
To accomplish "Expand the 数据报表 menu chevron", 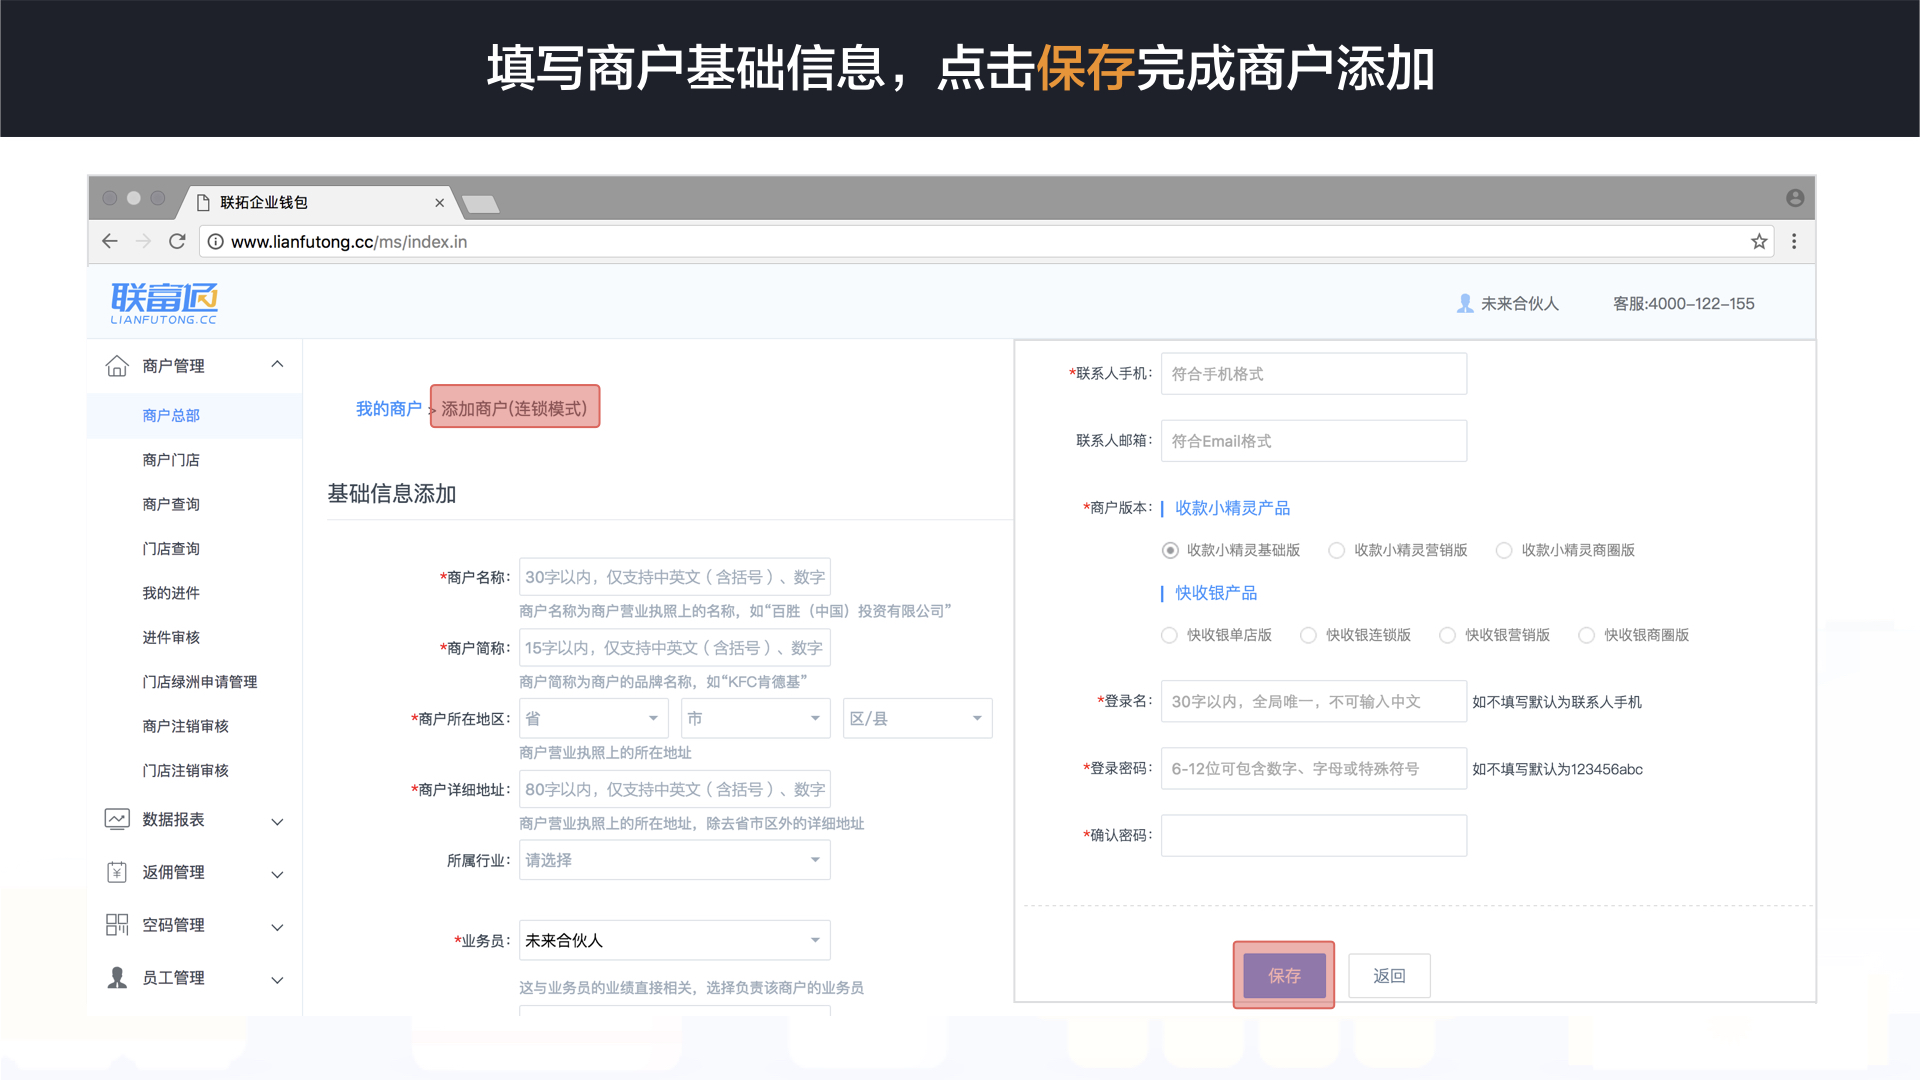I will point(277,821).
